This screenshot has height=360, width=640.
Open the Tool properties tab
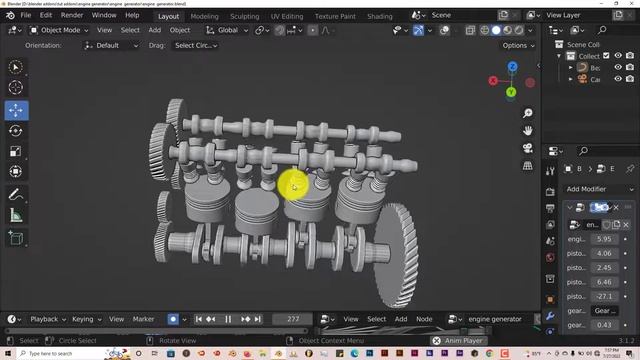tap(550, 171)
